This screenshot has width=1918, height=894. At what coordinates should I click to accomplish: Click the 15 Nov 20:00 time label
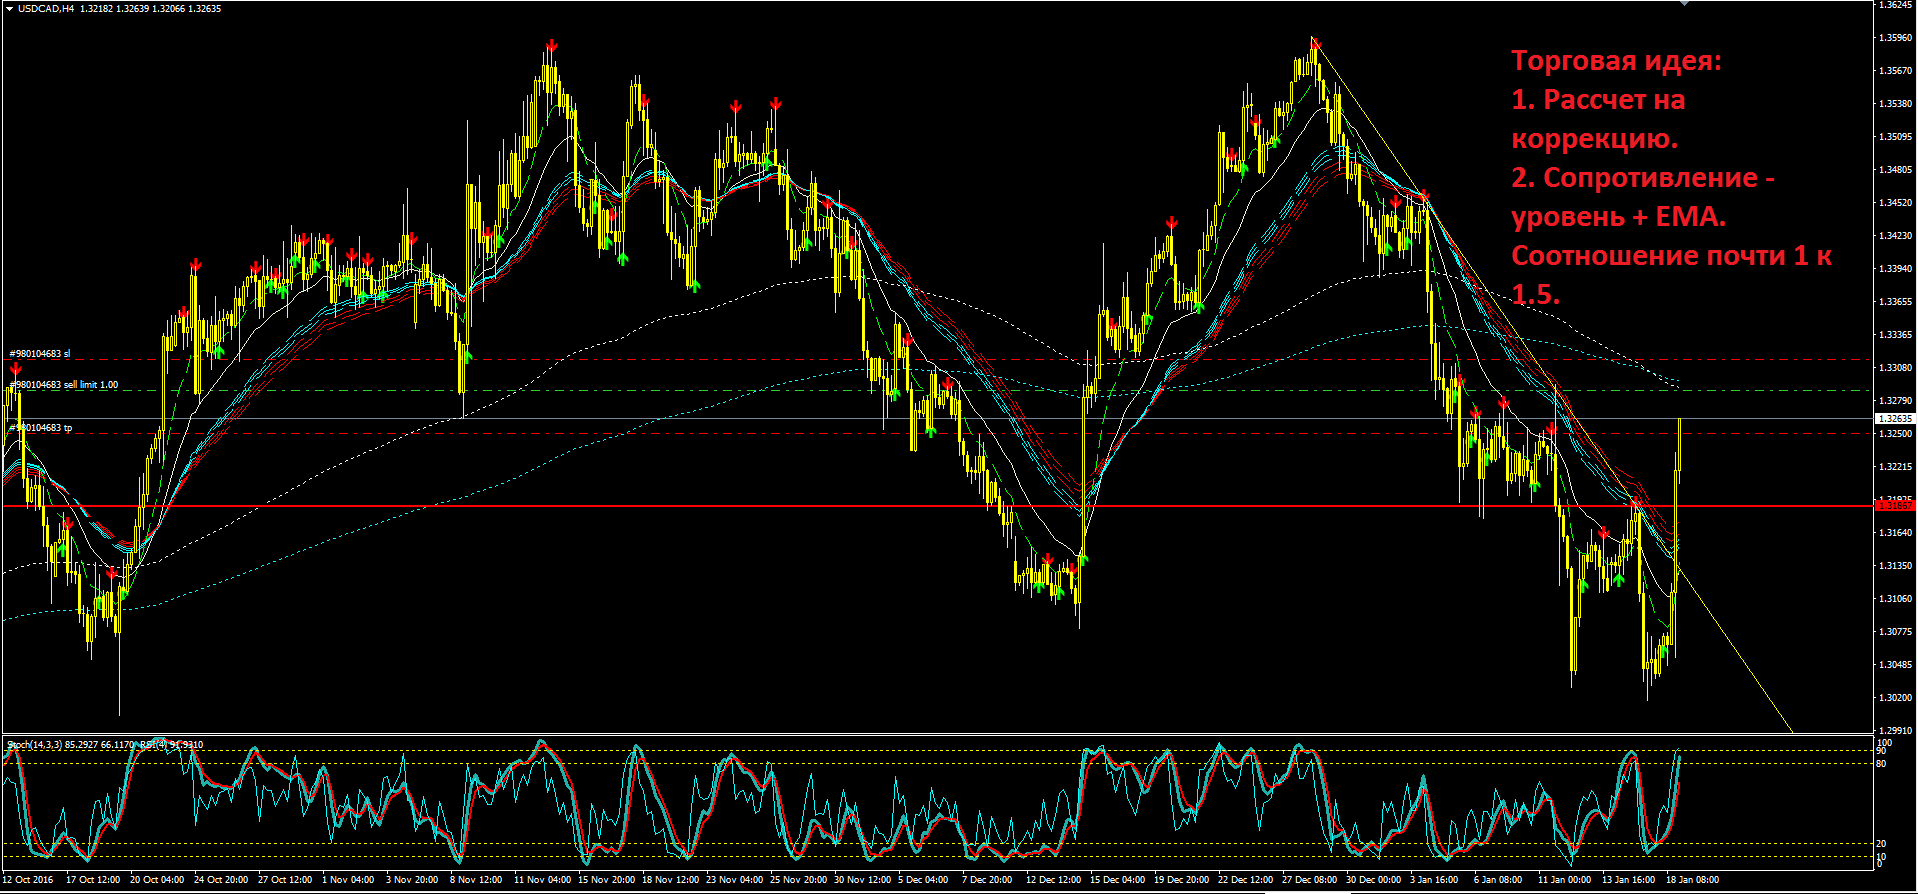click(x=606, y=880)
